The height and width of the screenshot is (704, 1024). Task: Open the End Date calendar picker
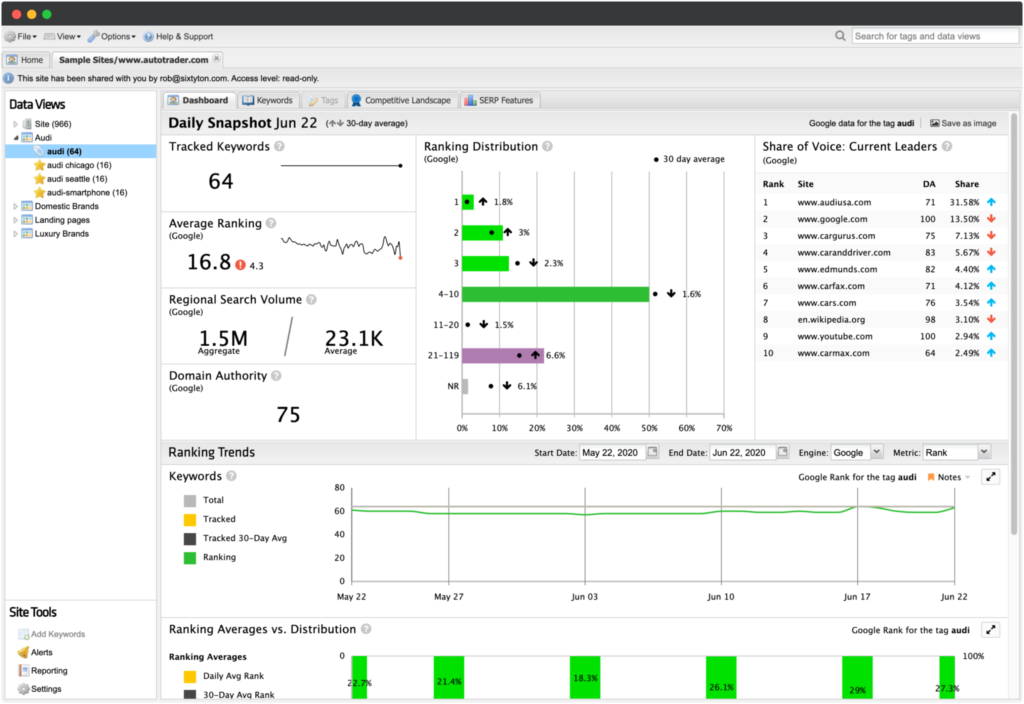point(782,452)
